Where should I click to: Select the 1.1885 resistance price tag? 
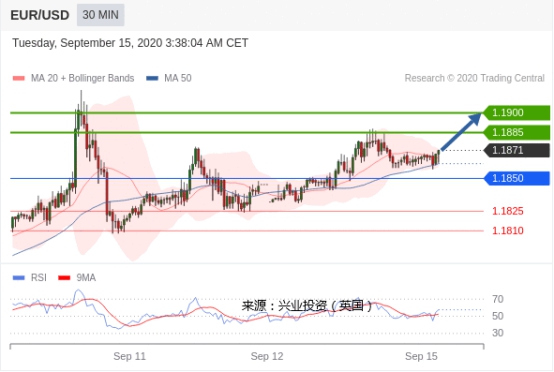pyautogui.click(x=517, y=132)
